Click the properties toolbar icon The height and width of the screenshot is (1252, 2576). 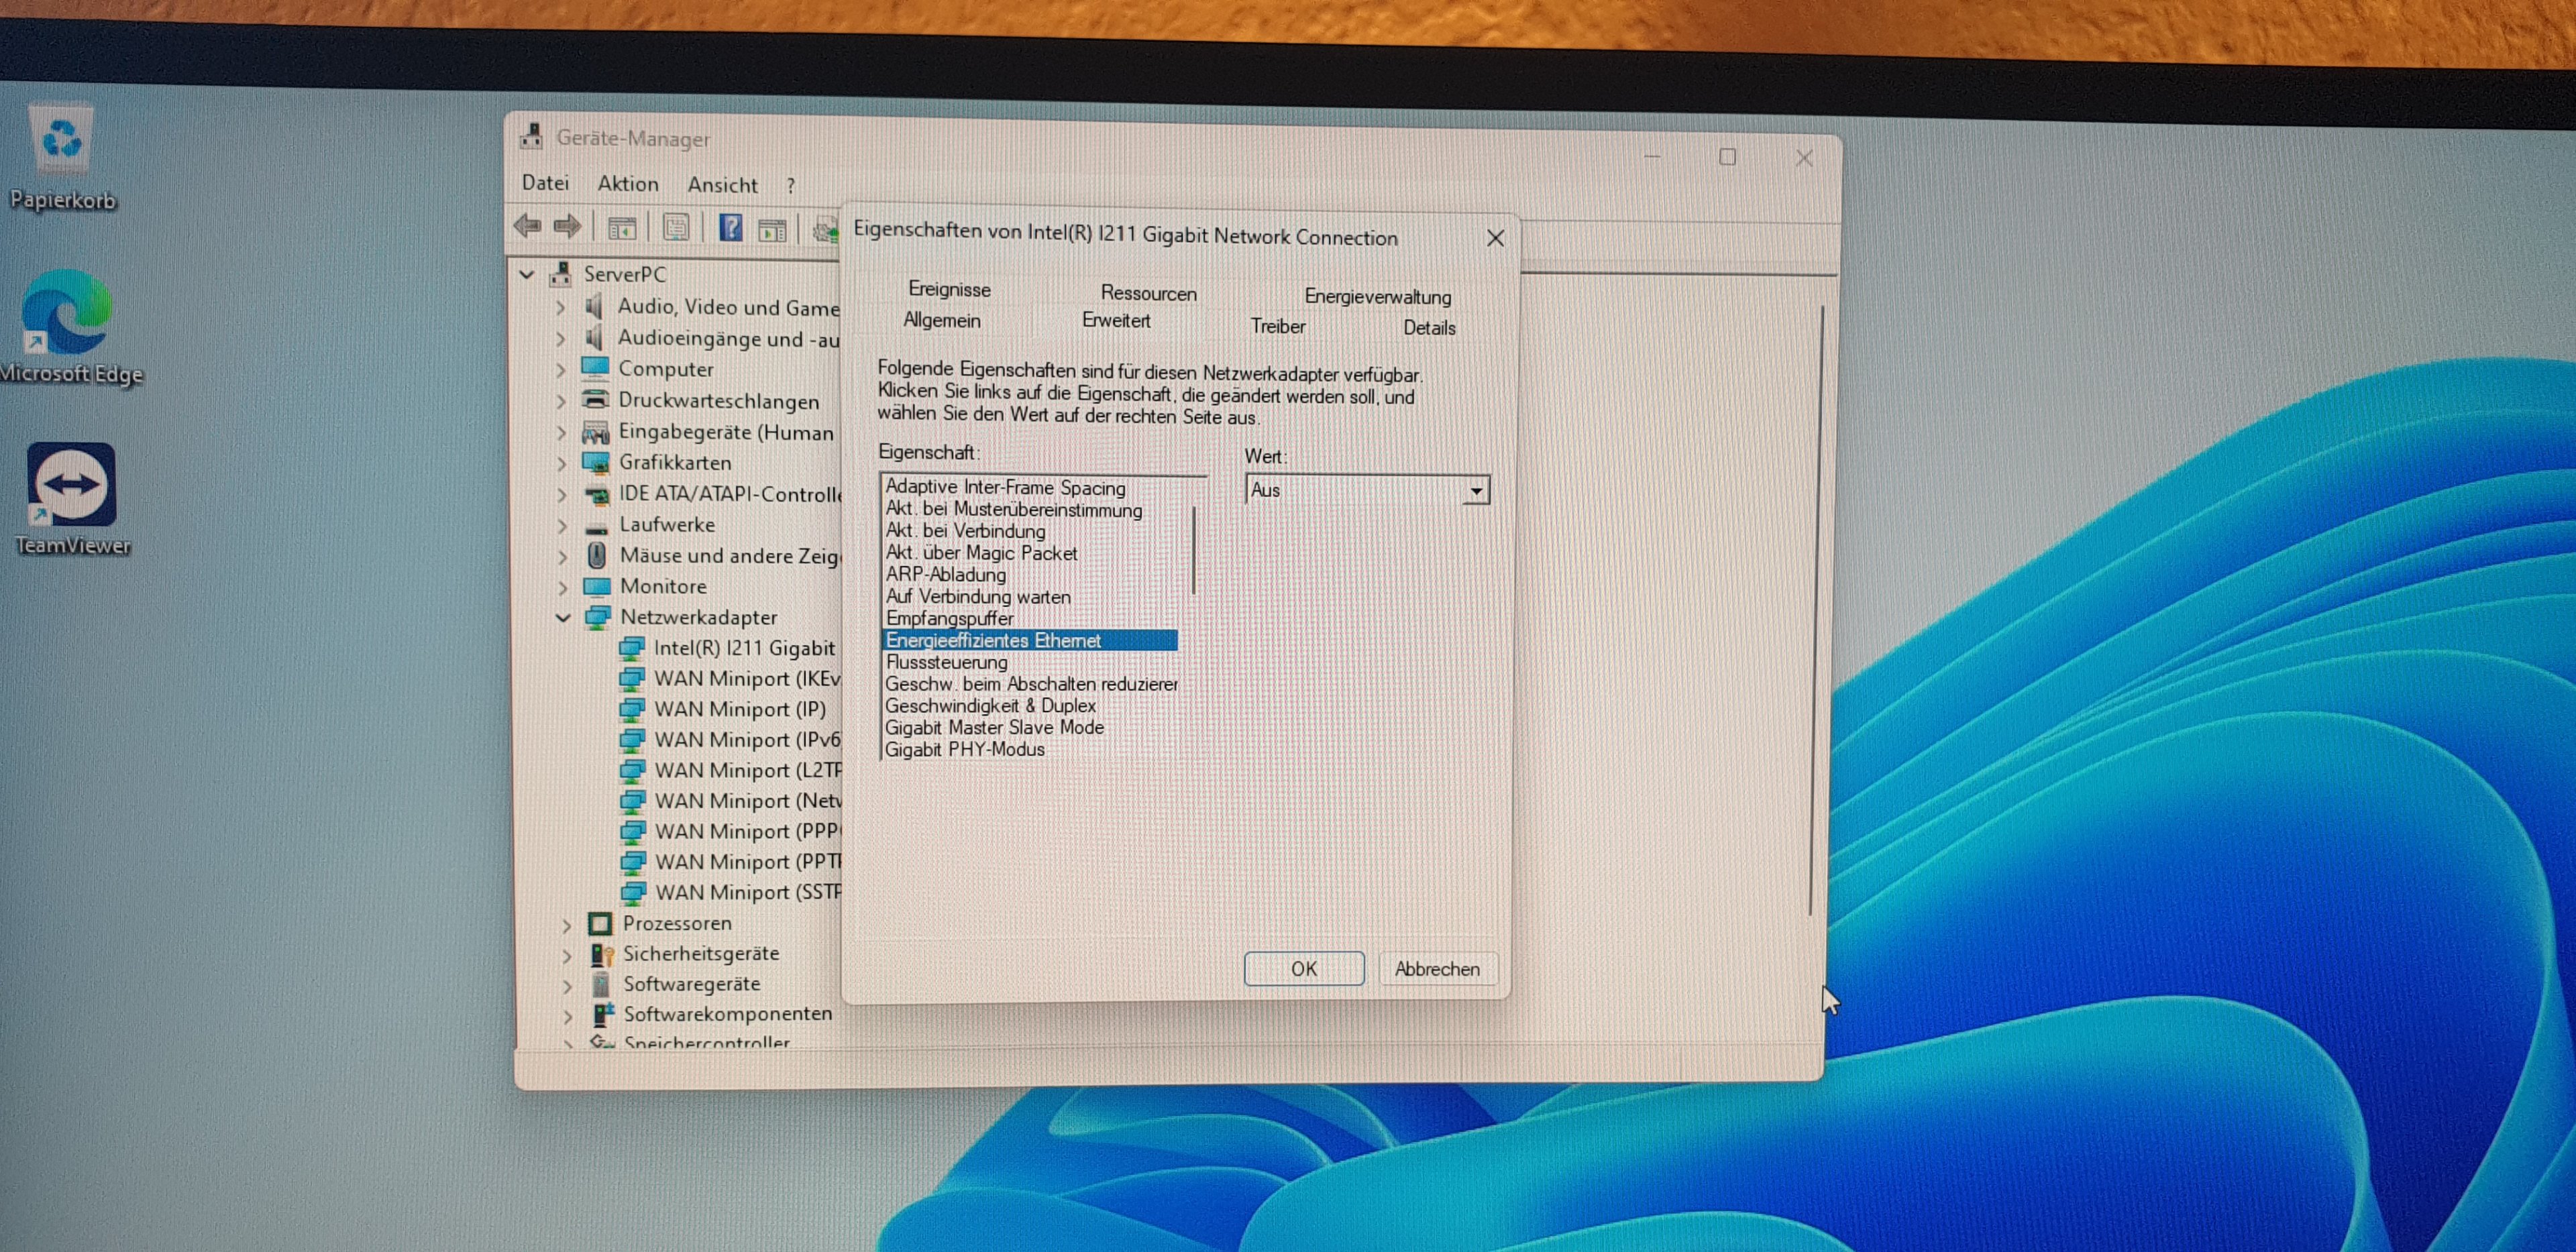point(676,228)
